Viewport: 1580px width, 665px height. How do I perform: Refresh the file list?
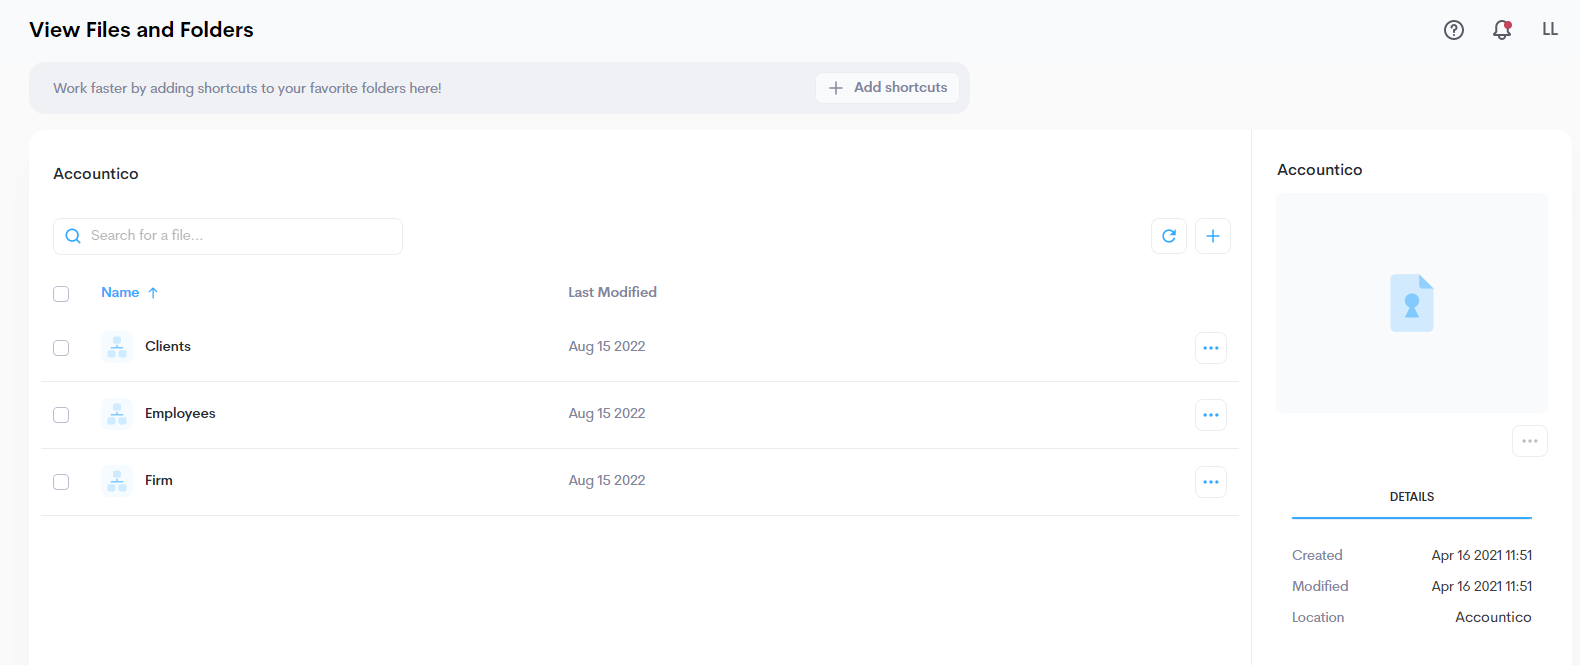(x=1169, y=236)
